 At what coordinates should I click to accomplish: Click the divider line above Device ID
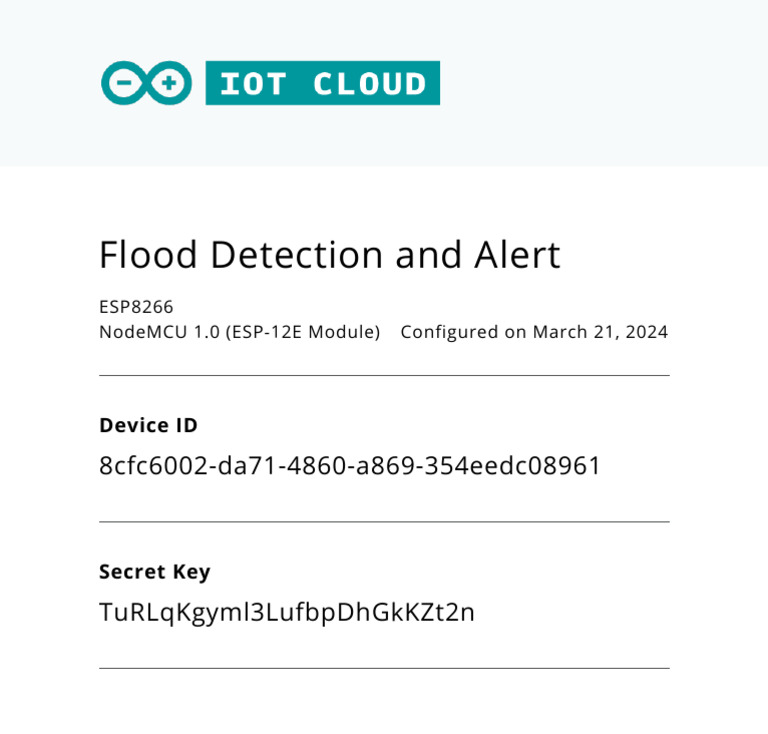pos(384,376)
